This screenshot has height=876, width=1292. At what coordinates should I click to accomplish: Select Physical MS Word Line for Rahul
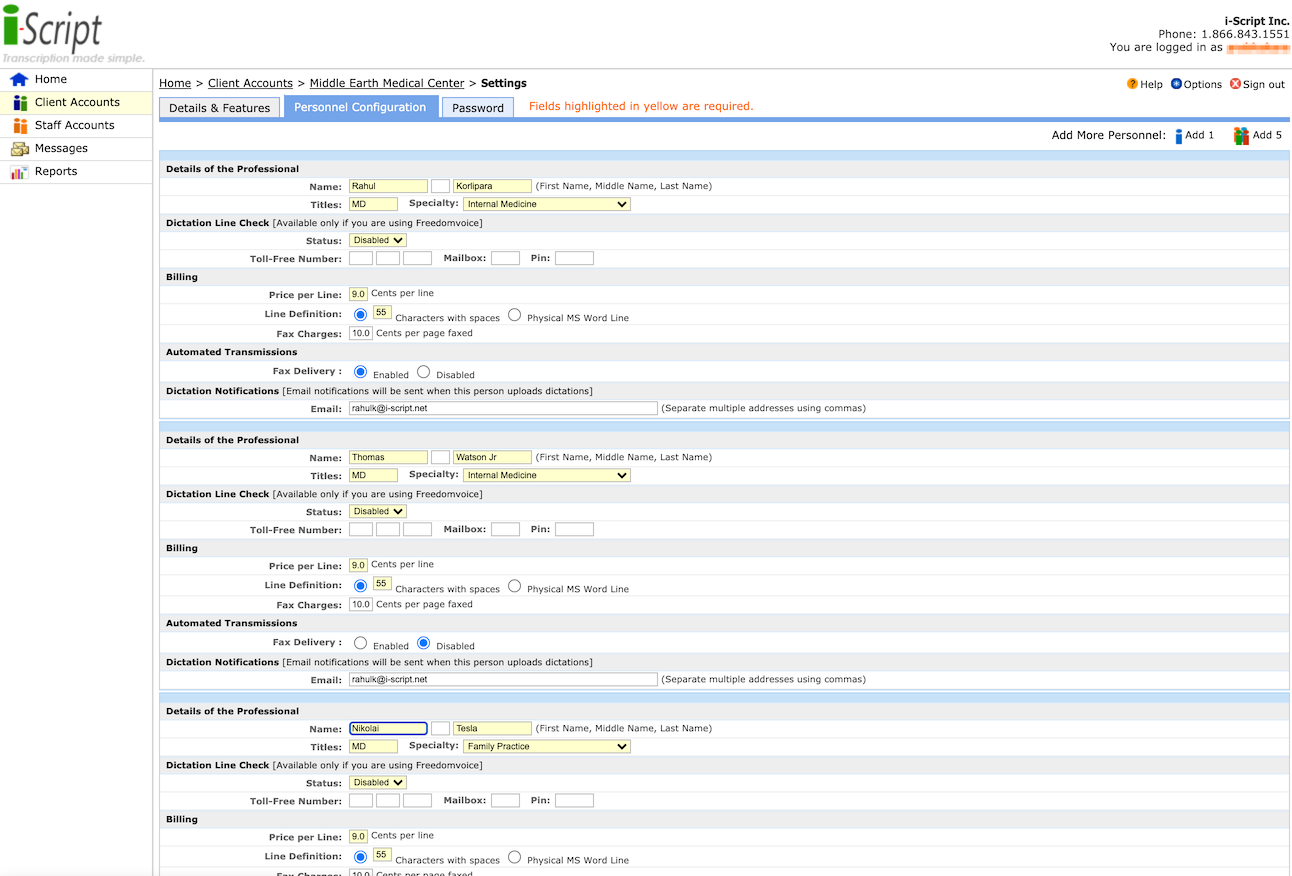point(514,315)
